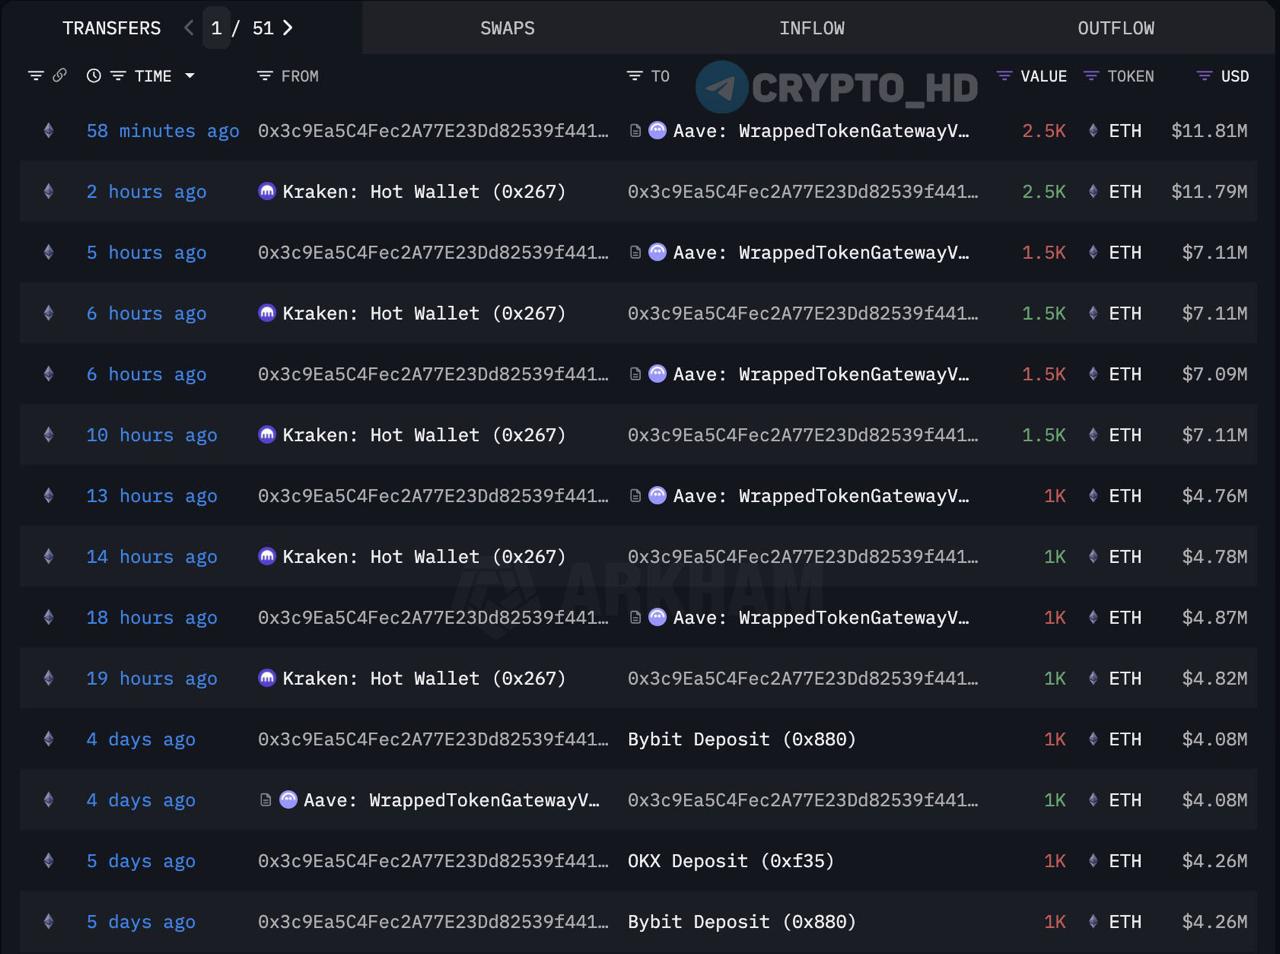Open the OKX Deposit (0xf35) entity

[x=731, y=861]
